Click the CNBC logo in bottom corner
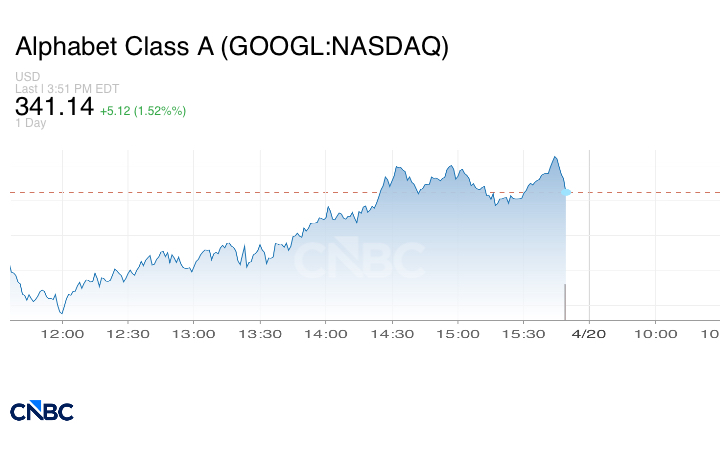This screenshot has height=450, width=720. coord(41,410)
